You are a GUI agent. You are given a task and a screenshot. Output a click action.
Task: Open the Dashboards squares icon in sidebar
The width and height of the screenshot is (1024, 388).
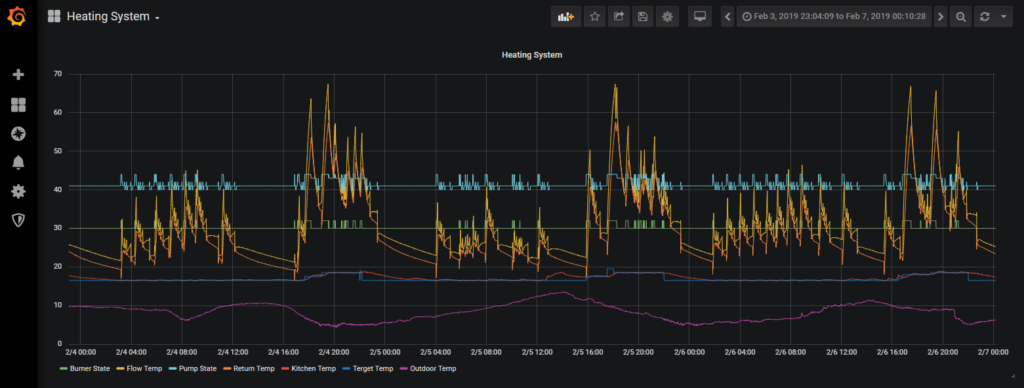click(18, 105)
